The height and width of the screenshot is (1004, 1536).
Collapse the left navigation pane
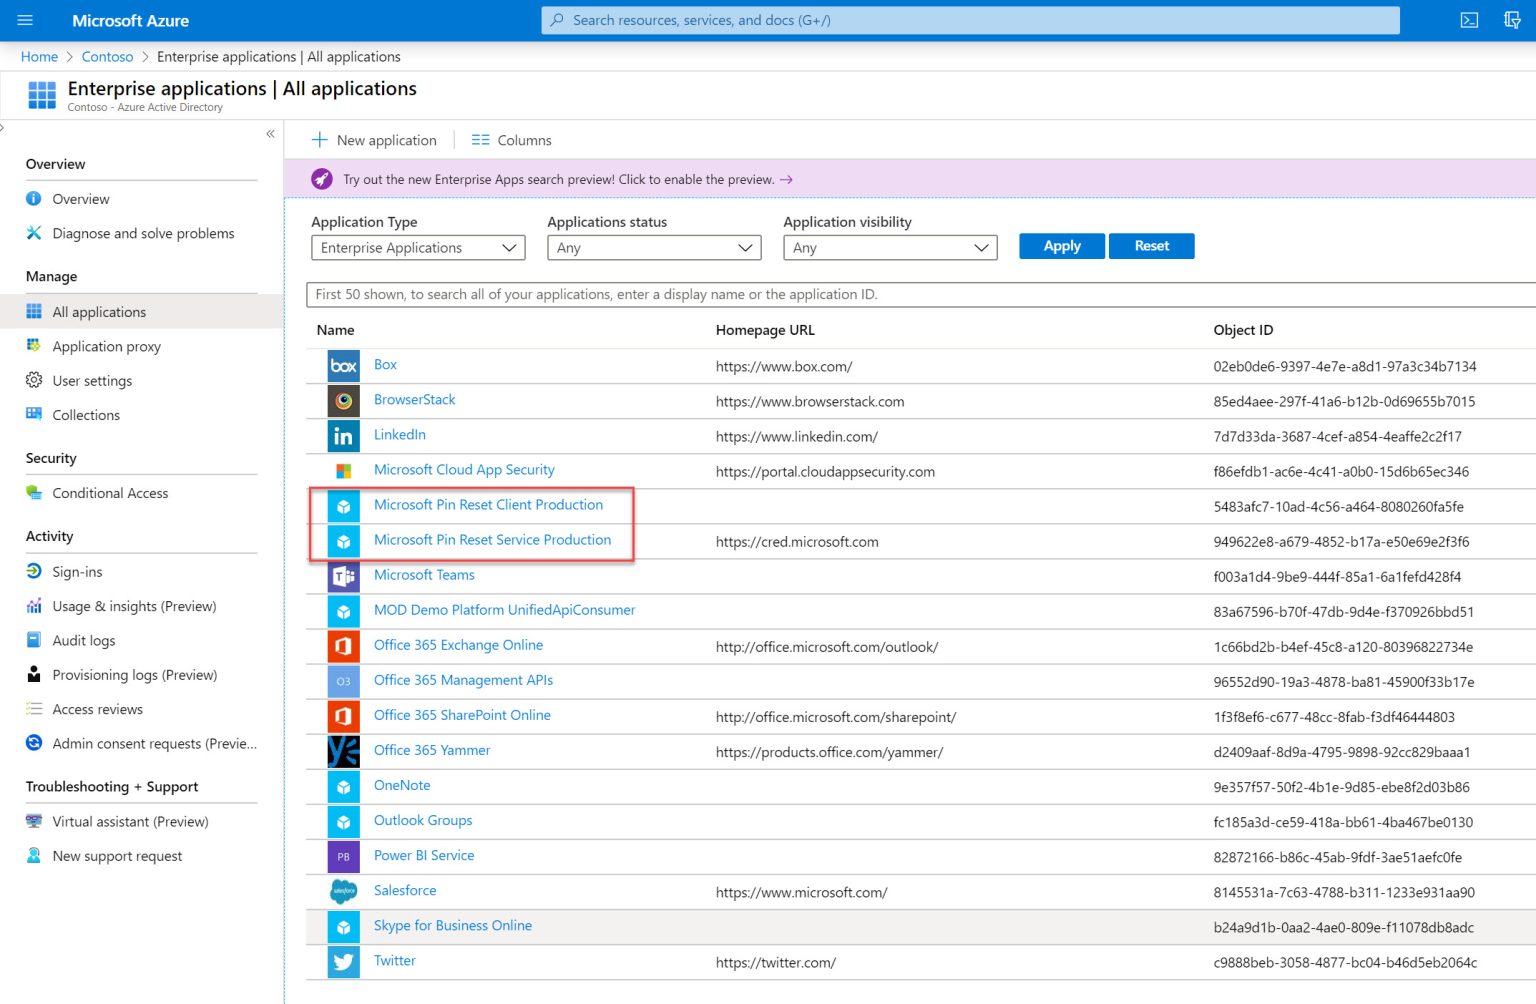tap(270, 133)
